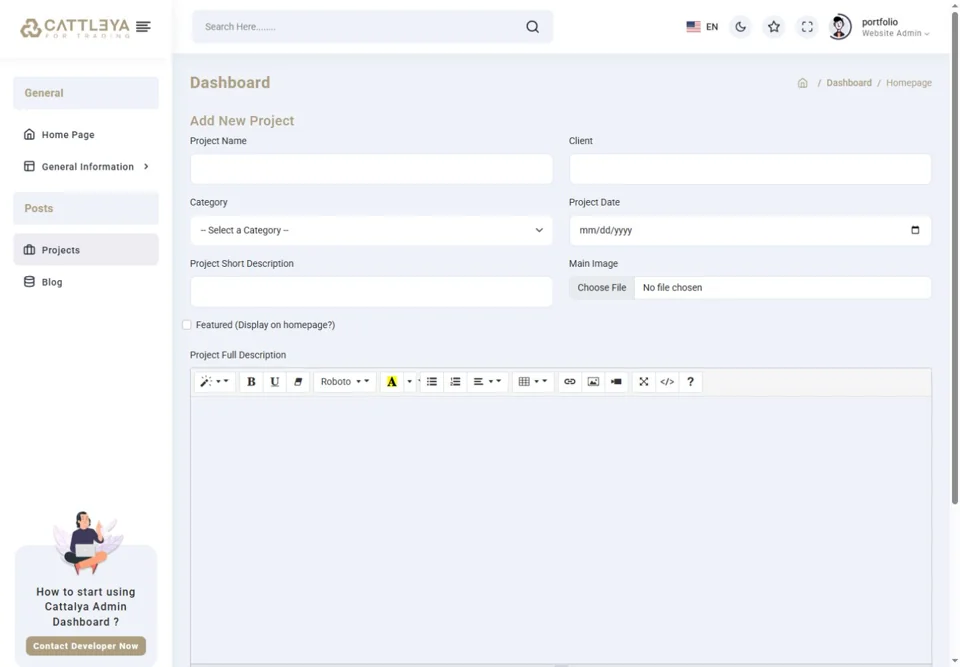
Task: Click the Project Short Description input
Action: point(371,292)
